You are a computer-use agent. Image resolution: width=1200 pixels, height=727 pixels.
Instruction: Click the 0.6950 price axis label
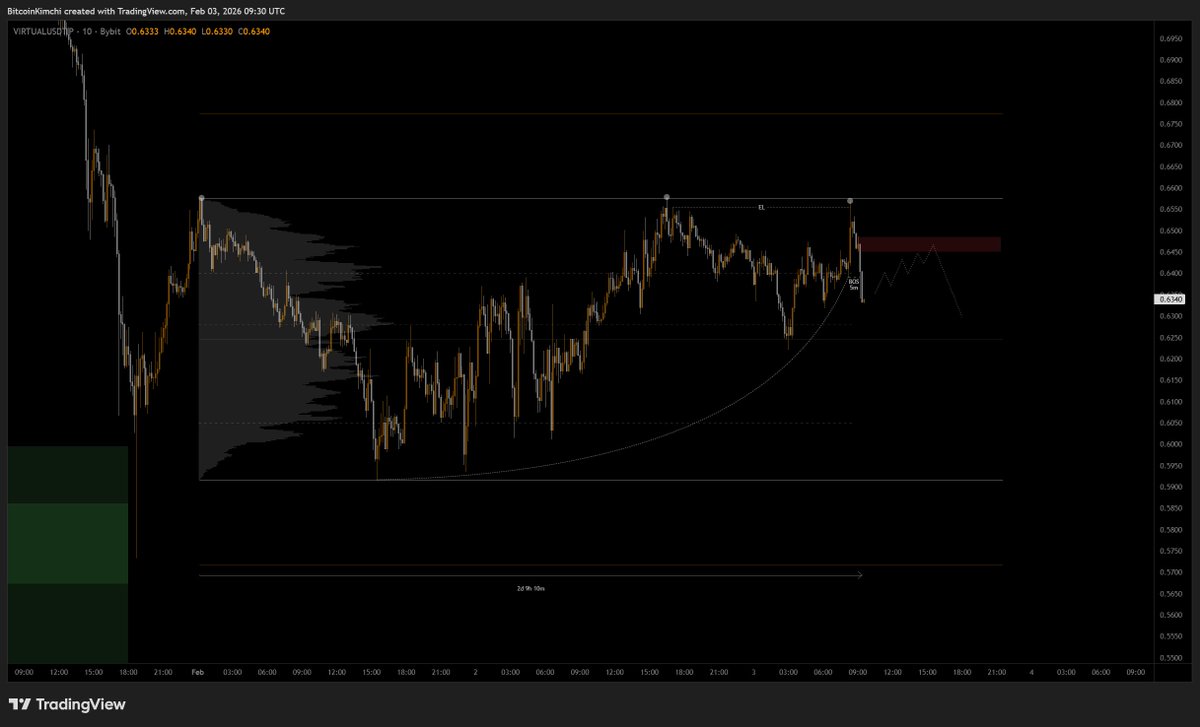(1172, 39)
